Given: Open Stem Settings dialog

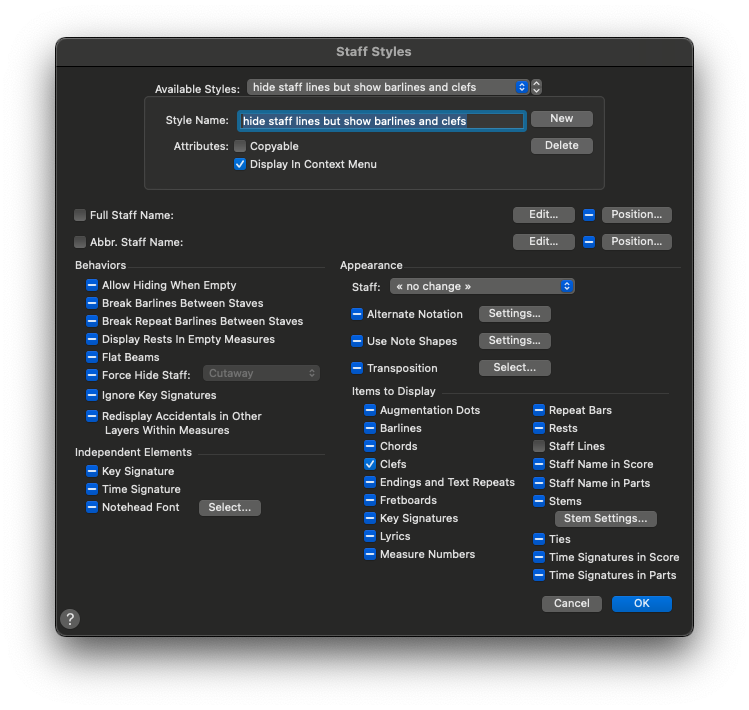Looking at the screenshot, I should click(x=606, y=518).
